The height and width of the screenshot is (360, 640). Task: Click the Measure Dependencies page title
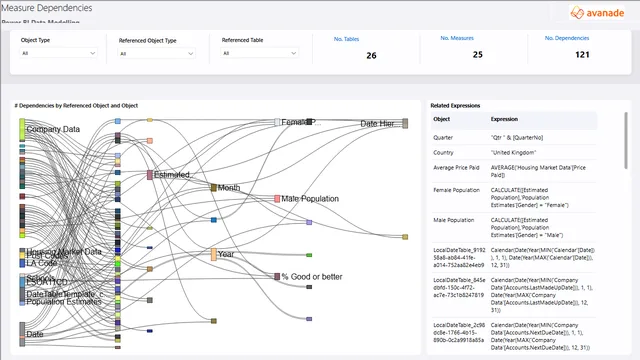coord(47,8)
